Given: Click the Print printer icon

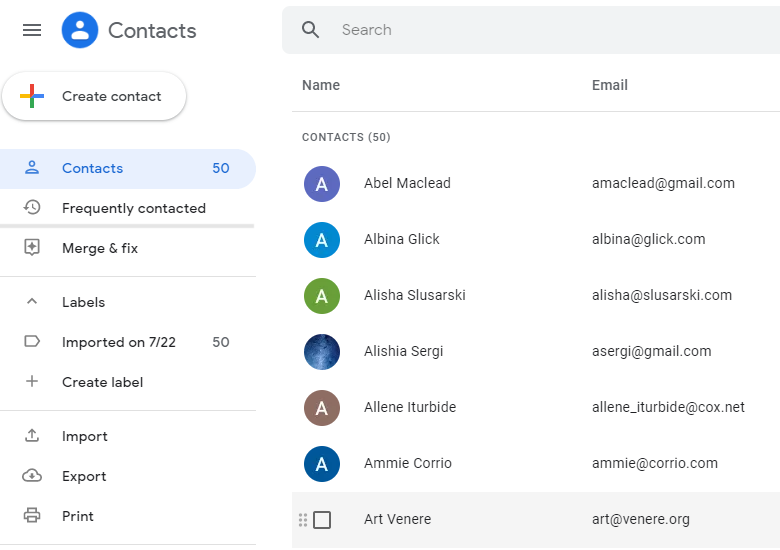Looking at the screenshot, I should [x=32, y=516].
